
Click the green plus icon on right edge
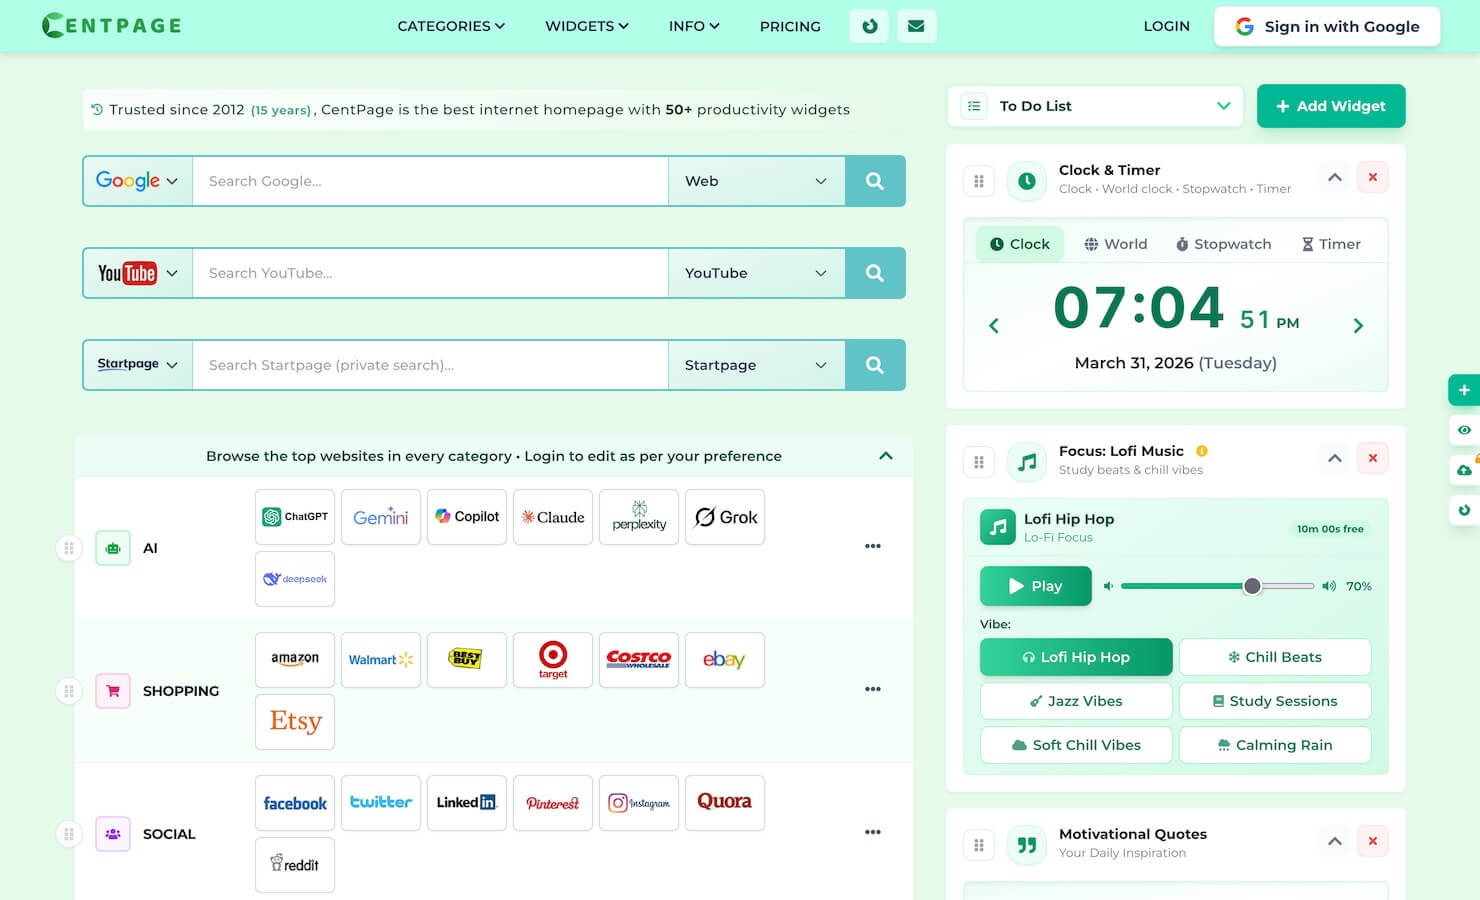1464,390
